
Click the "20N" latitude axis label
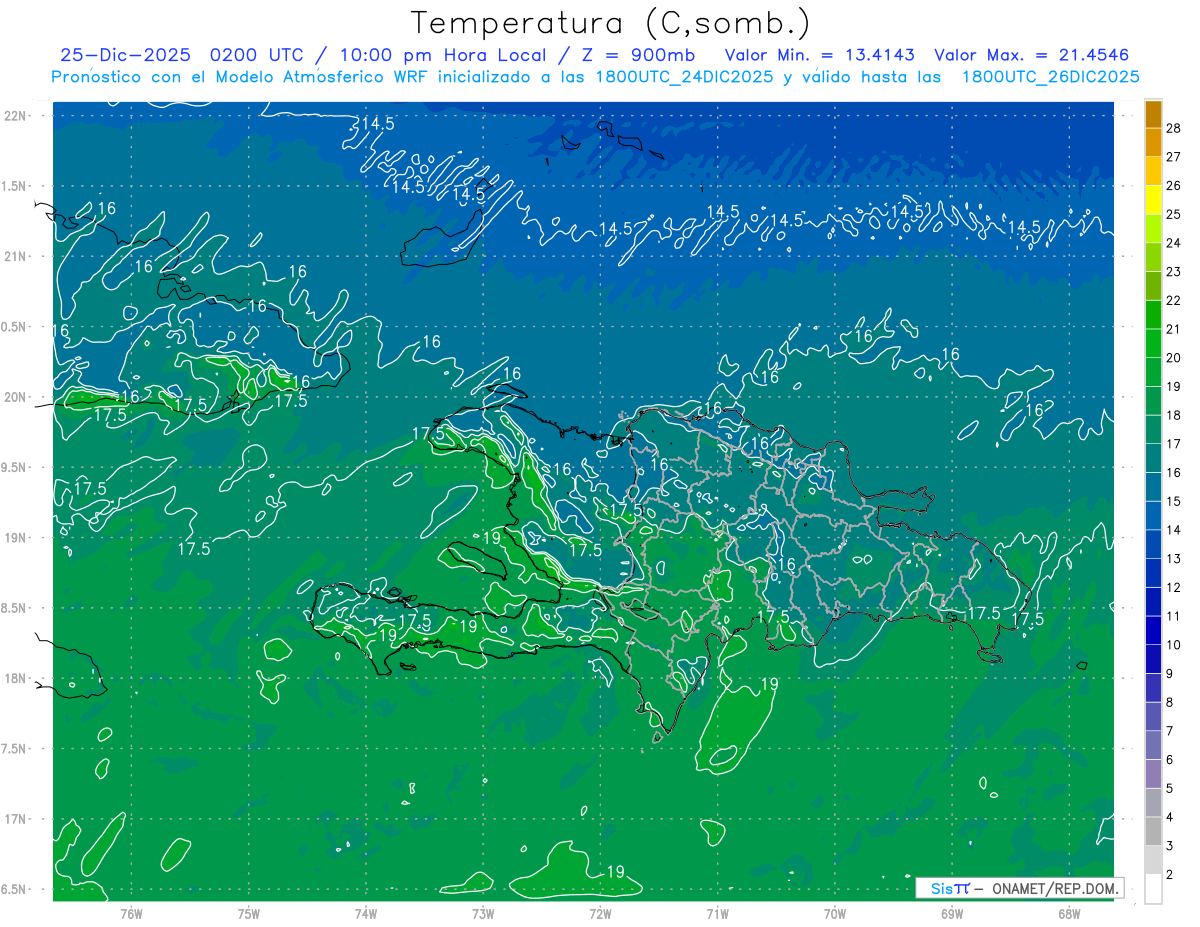[17, 397]
